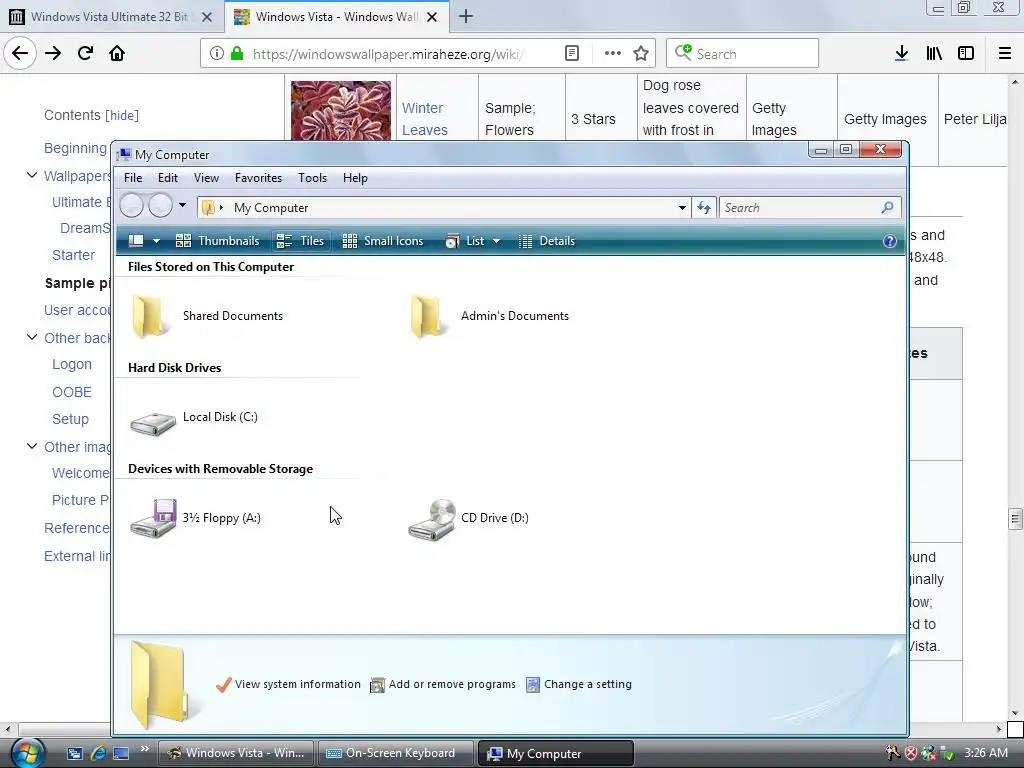Click the vertical scrollbar thumb of the page

(1014, 519)
